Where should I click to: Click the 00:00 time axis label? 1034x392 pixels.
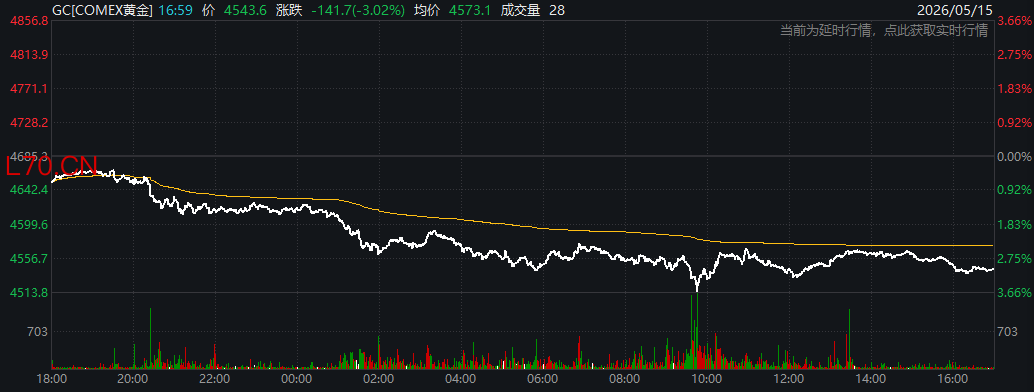click(x=297, y=379)
